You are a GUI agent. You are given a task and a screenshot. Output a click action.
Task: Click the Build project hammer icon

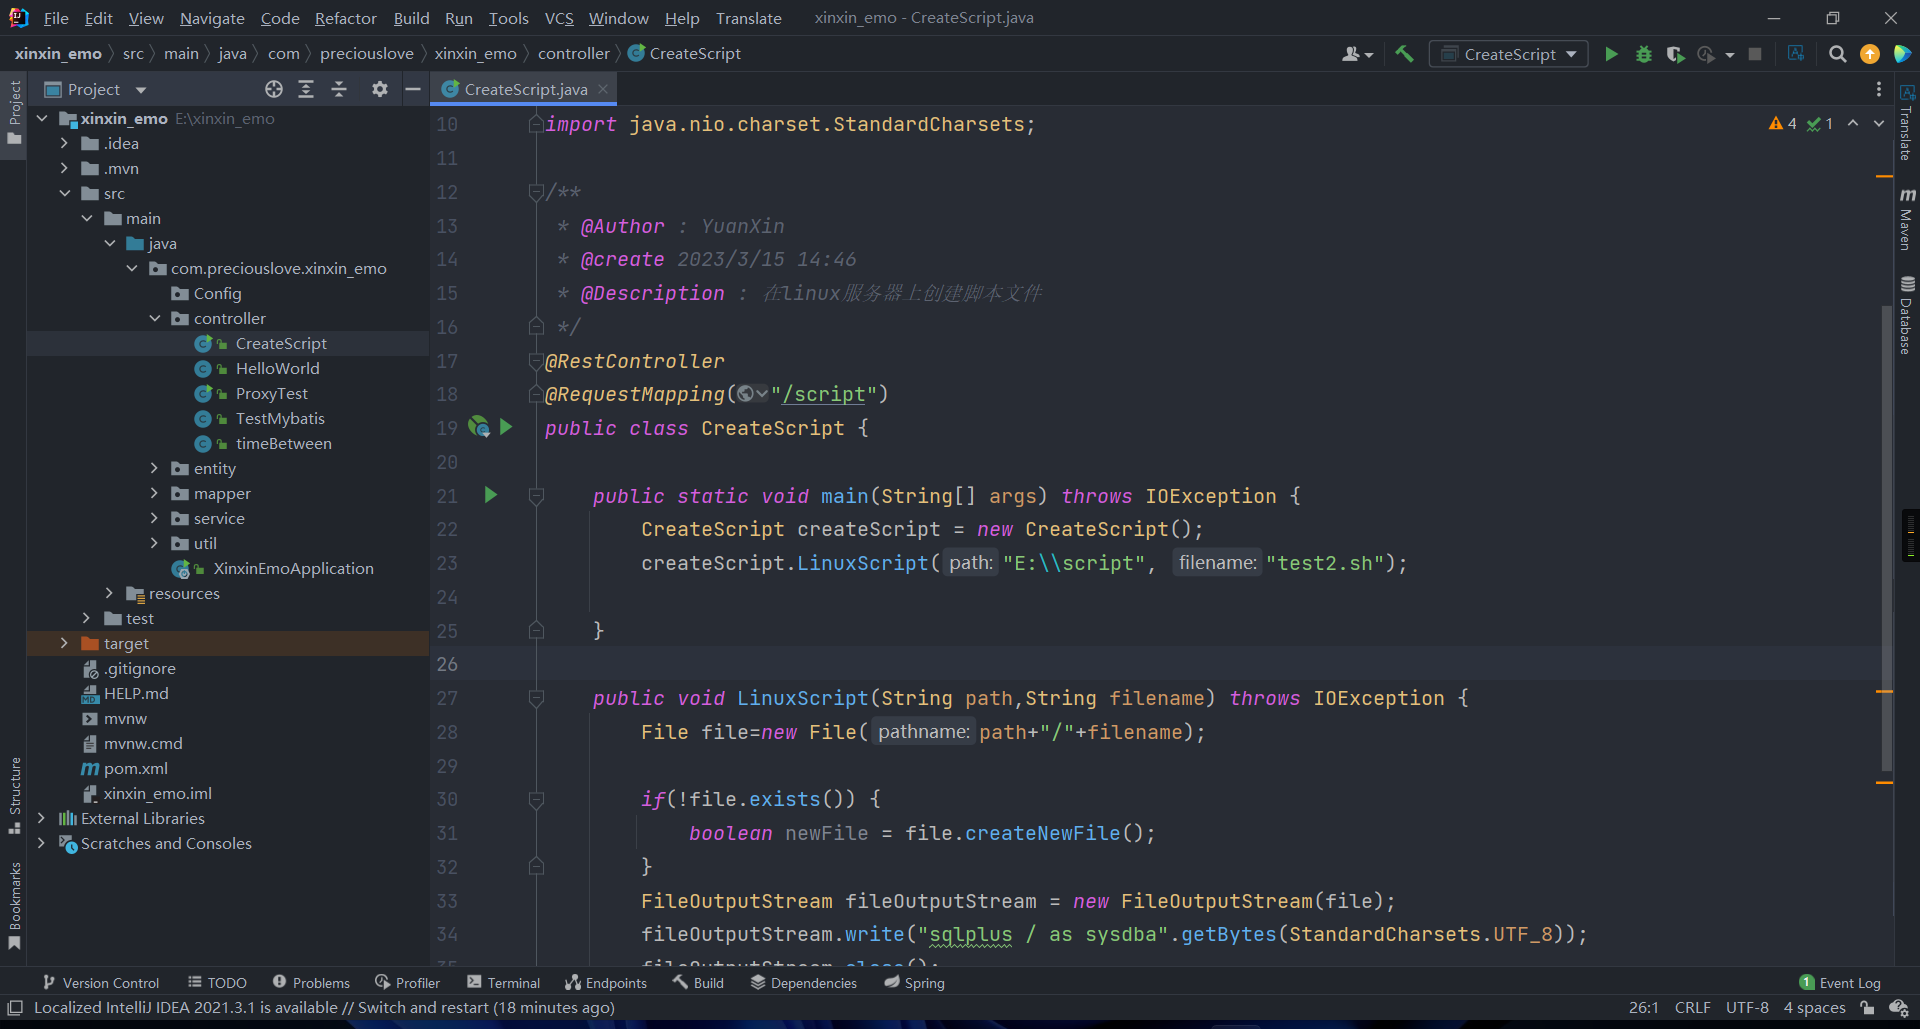1404,54
